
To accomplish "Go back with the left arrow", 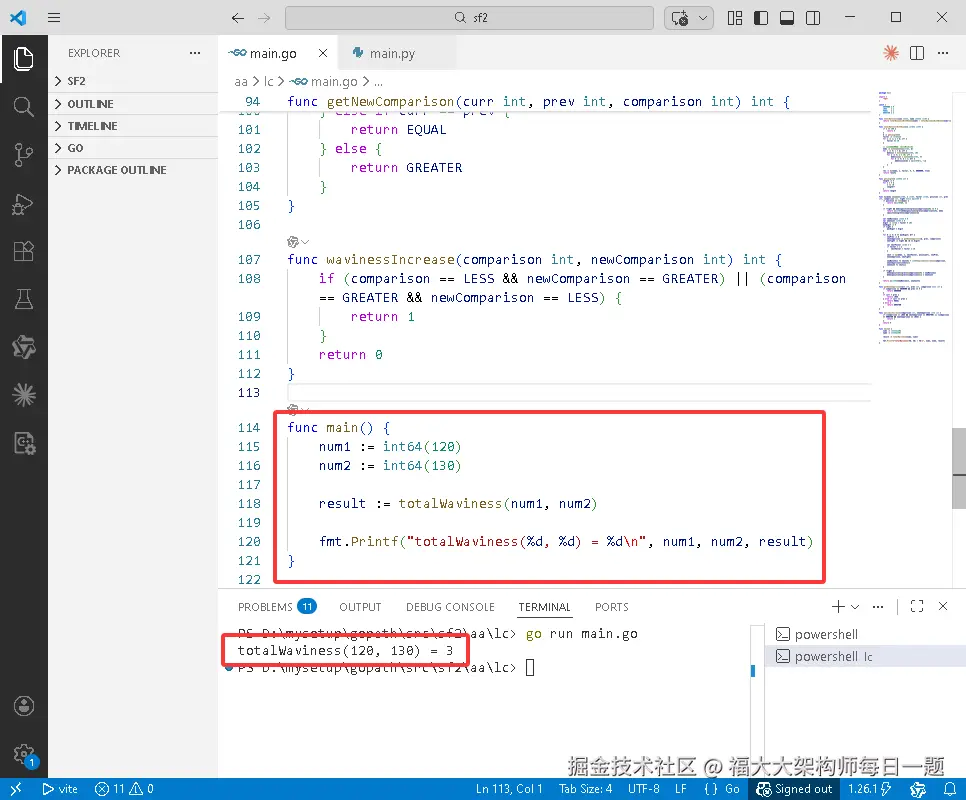I will (x=238, y=18).
